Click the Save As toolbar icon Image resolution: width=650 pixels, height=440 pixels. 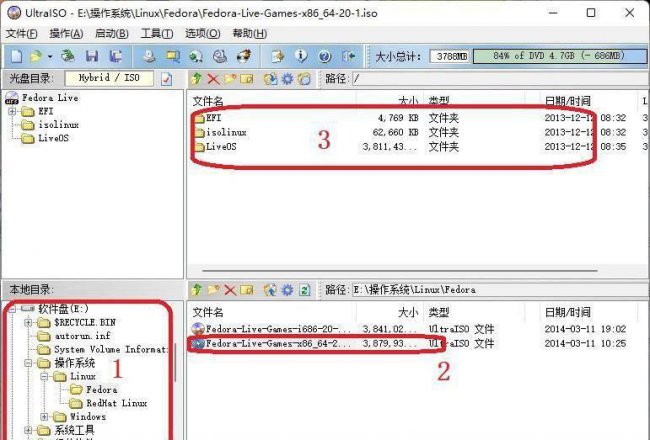(x=116, y=56)
